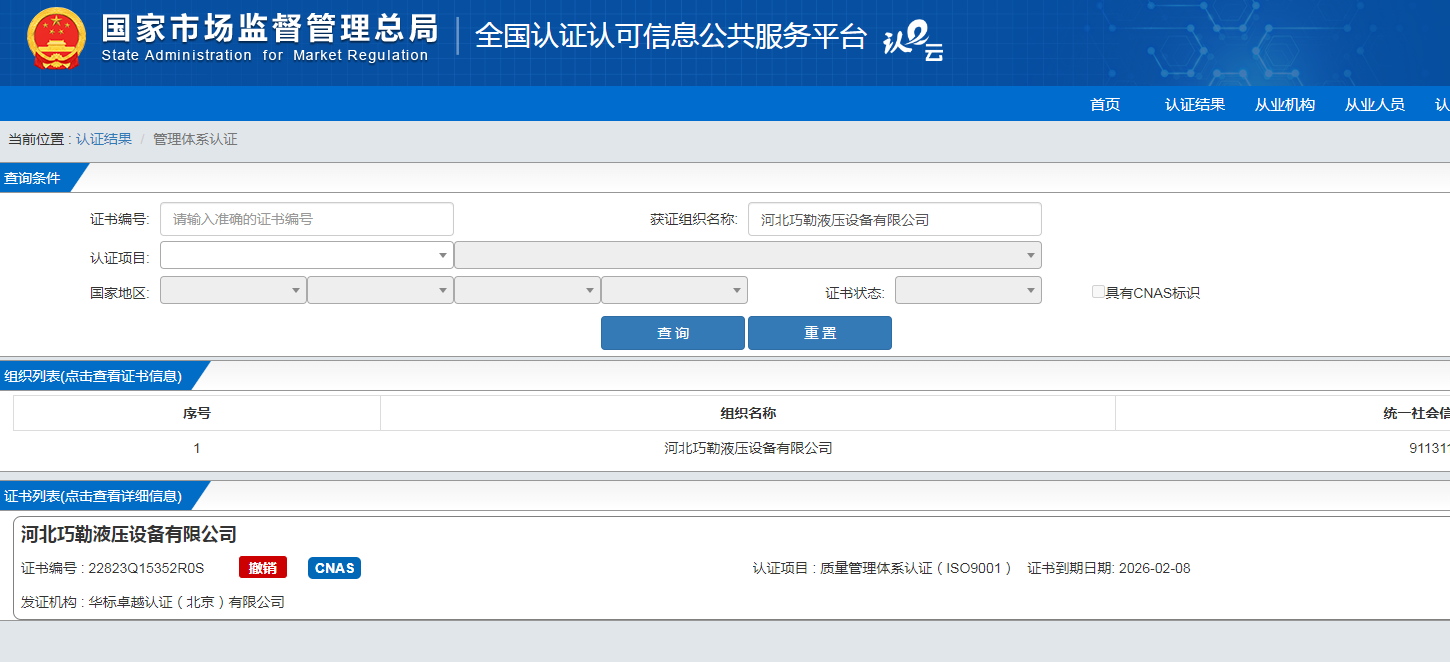Image resolution: width=1450 pixels, height=662 pixels.
Task: Click the 重置 reset button
Action: pos(820,333)
